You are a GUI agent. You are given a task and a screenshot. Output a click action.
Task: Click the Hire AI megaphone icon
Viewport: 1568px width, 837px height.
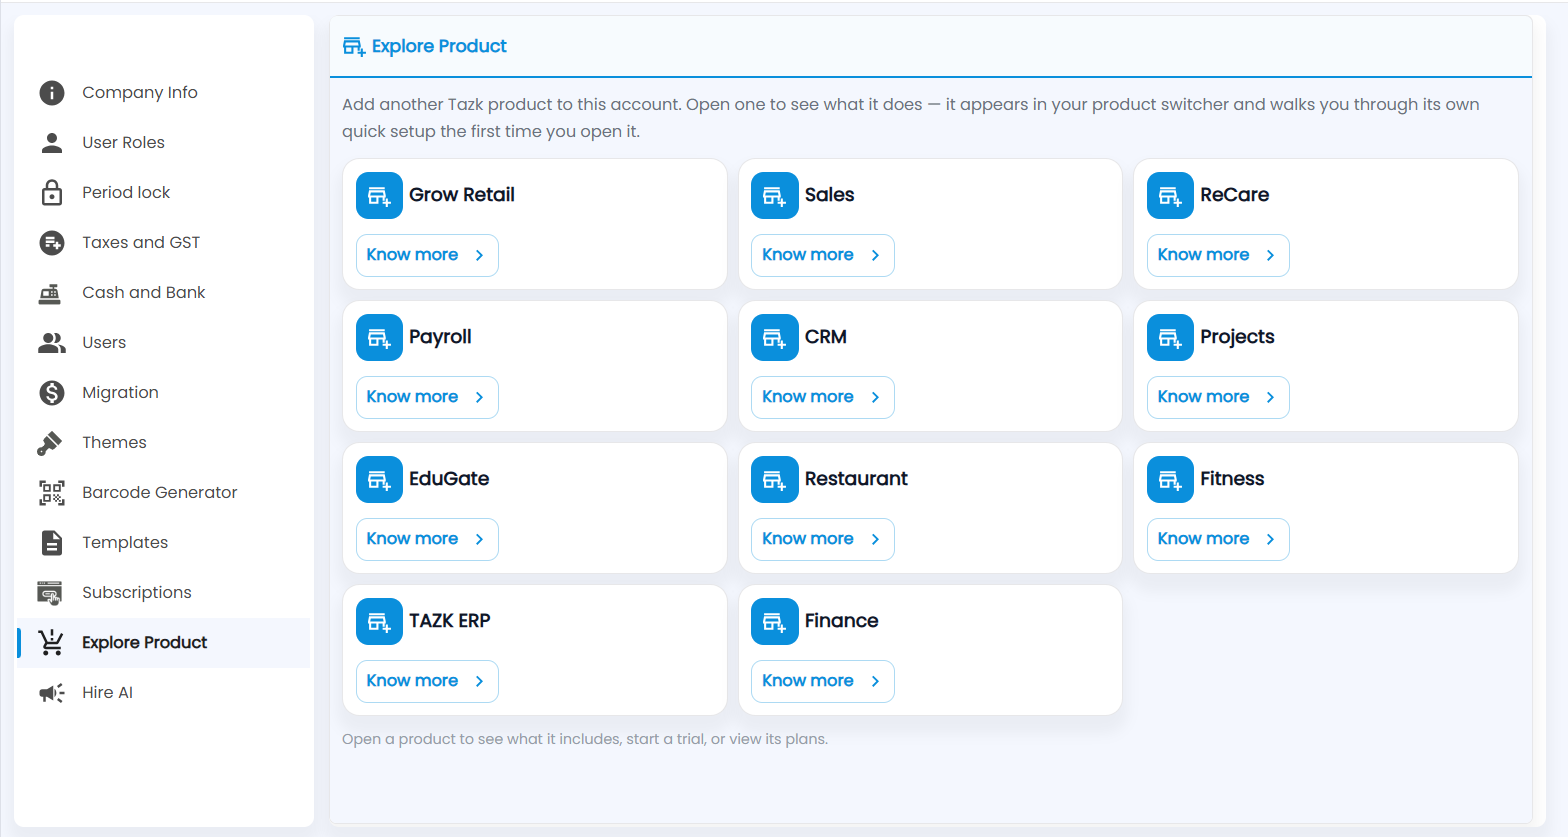[x=51, y=693]
